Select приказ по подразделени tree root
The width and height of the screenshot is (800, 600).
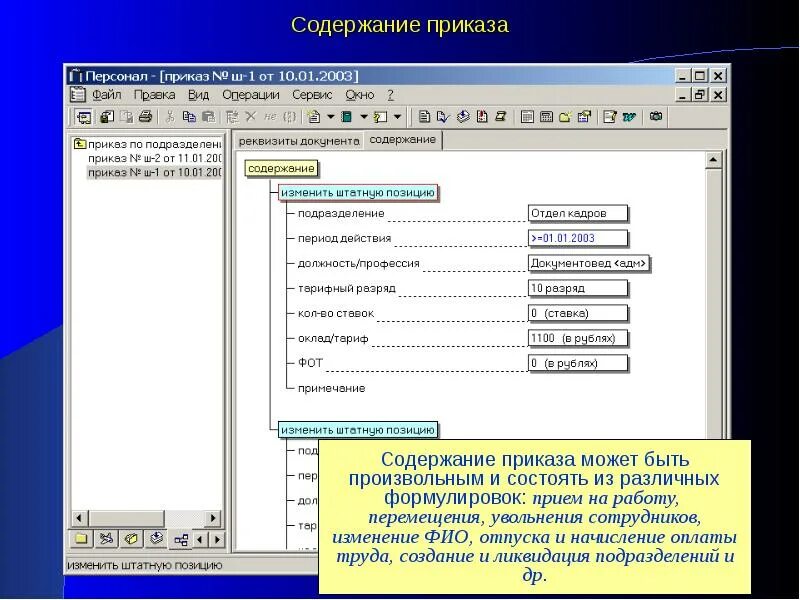tap(155, 144)
